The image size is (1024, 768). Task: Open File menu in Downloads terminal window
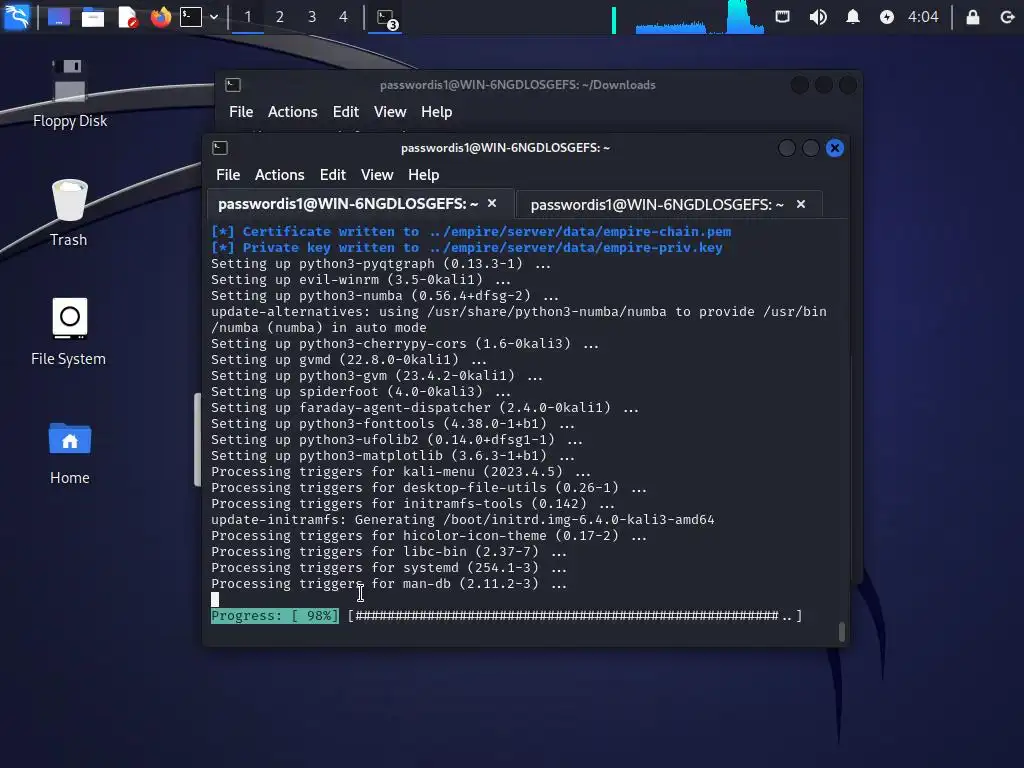241,112
